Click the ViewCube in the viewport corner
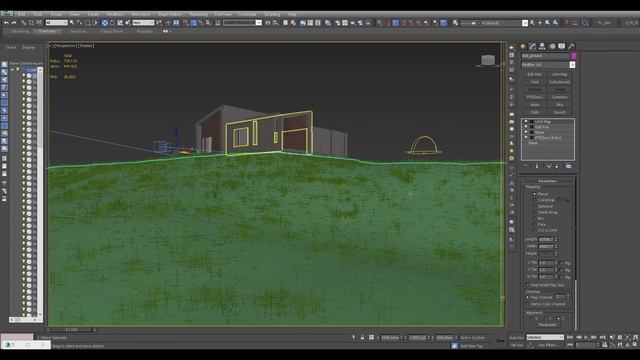The height and width of the screenshot is (360, 640). coord(488,60)
